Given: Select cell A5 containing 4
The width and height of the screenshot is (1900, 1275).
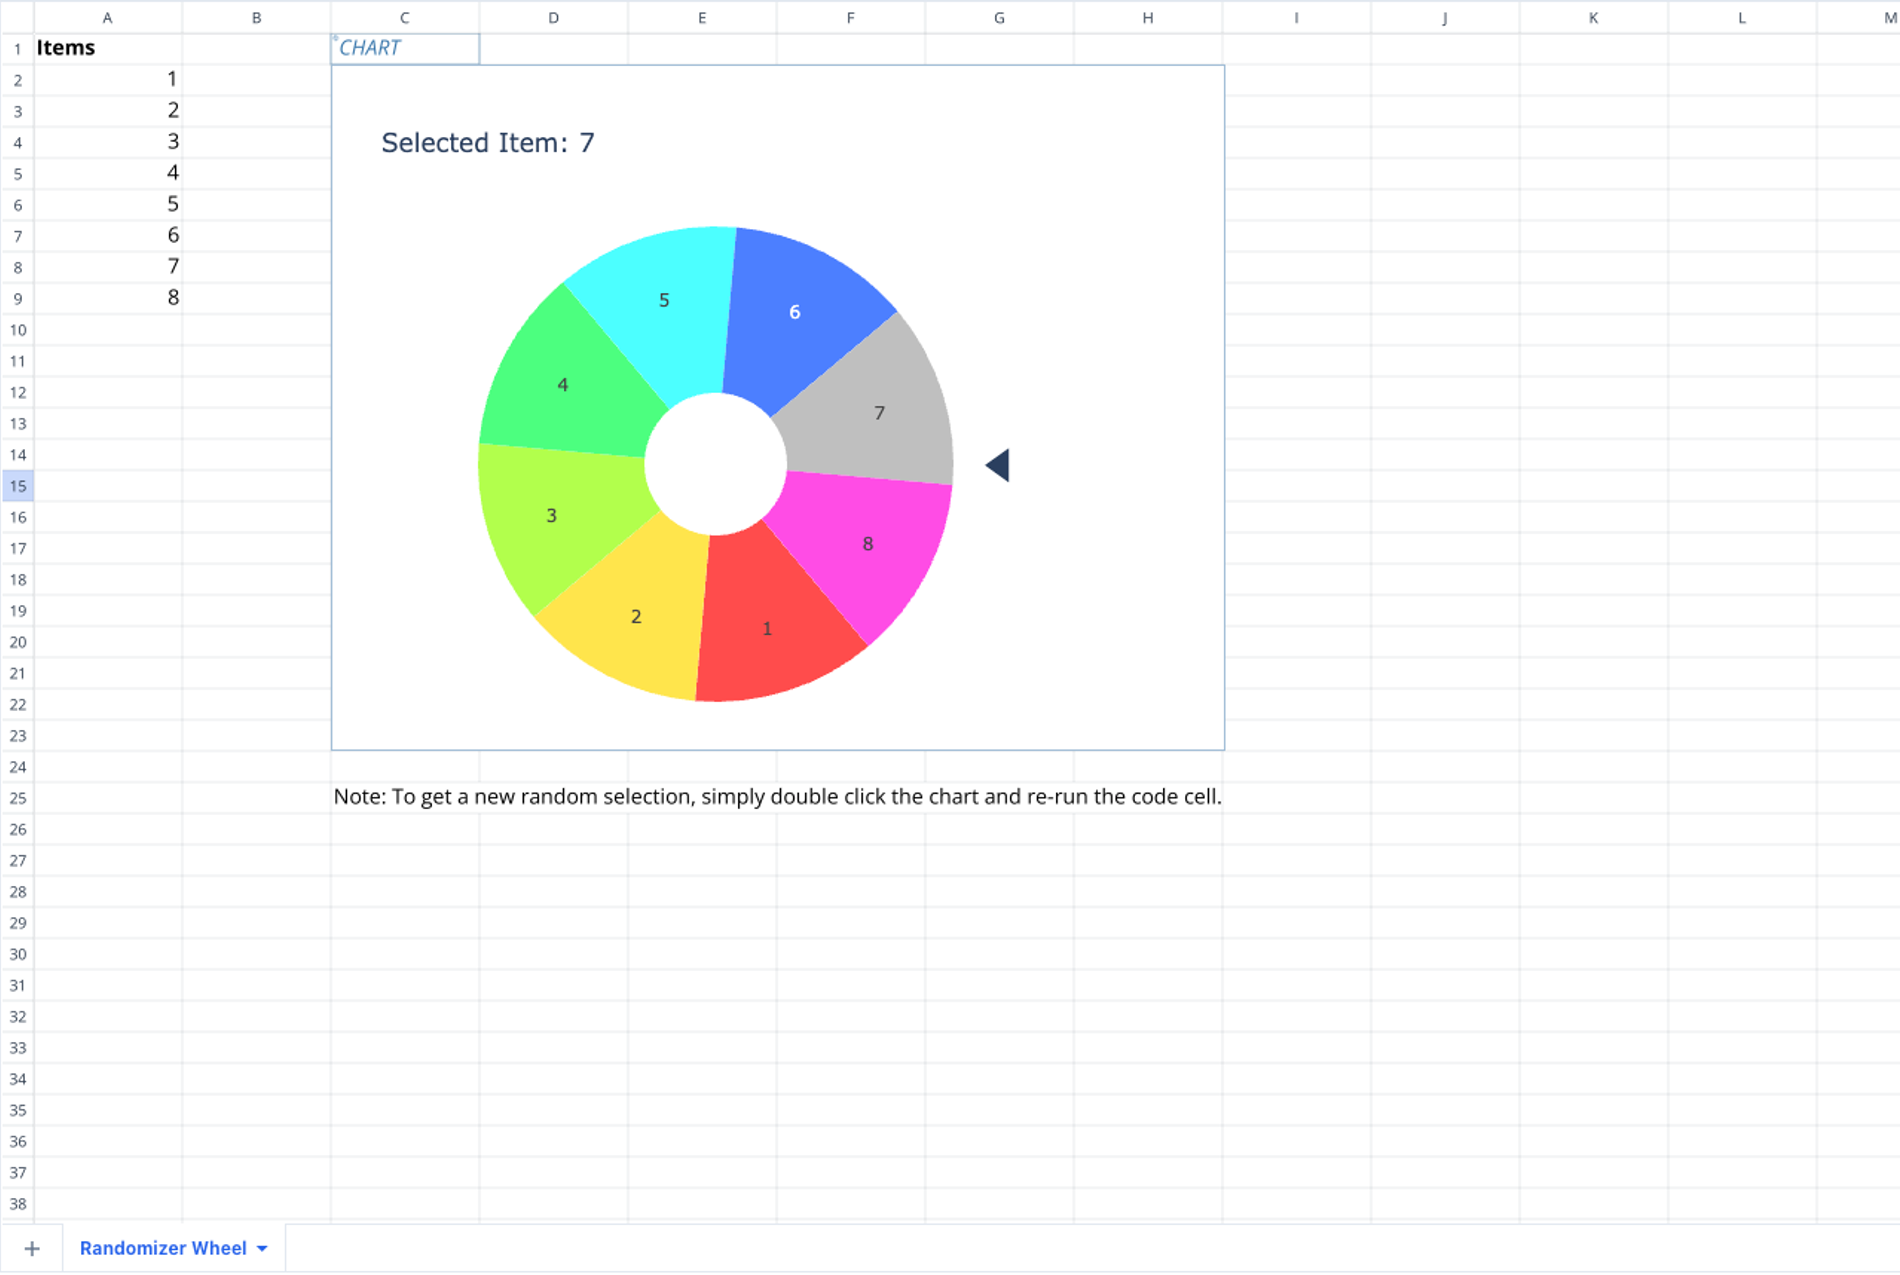Looking at the screenshot, I should coord(108,173).
